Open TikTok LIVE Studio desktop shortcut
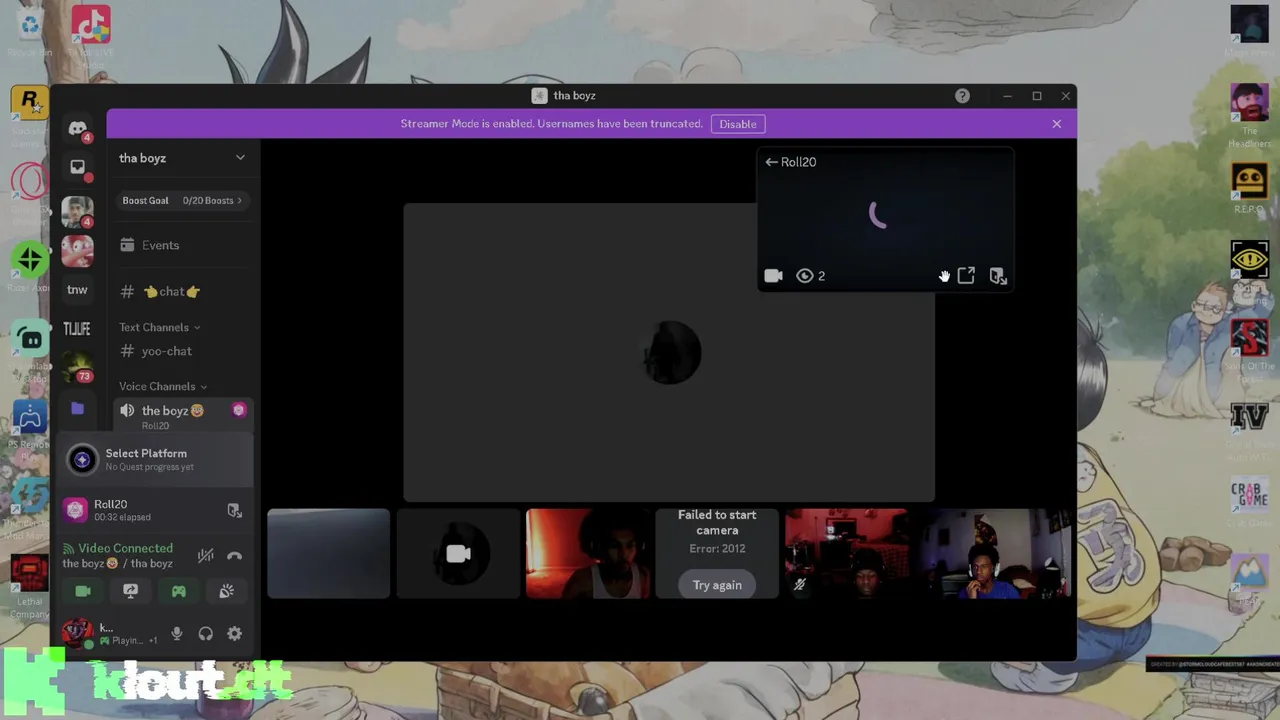1280x720 pixels. (x=91, y=35)
